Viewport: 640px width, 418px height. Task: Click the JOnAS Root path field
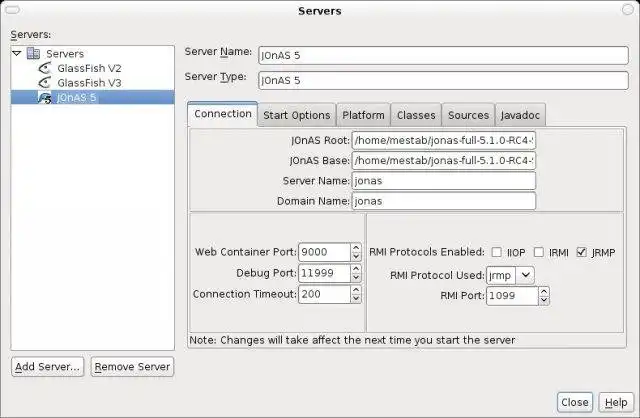coord(444,140)
